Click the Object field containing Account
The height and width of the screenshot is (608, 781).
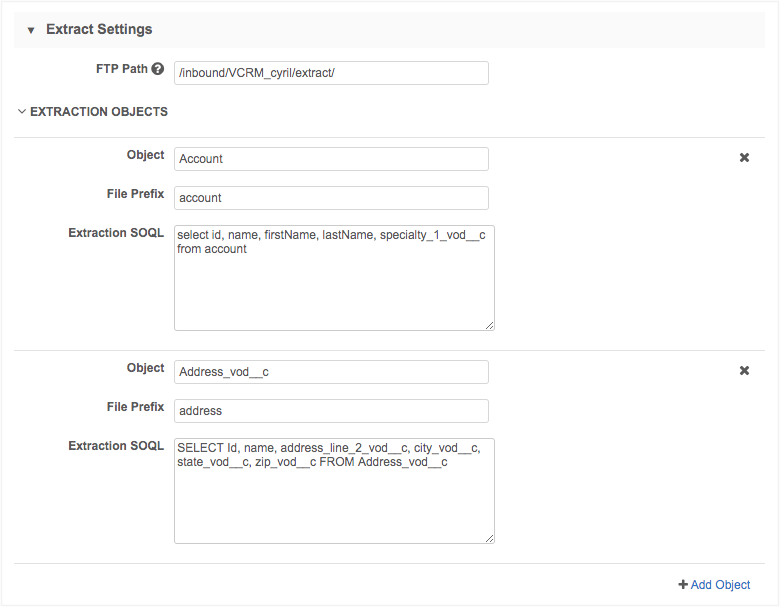pyautogui.click(x=331, y=159)
